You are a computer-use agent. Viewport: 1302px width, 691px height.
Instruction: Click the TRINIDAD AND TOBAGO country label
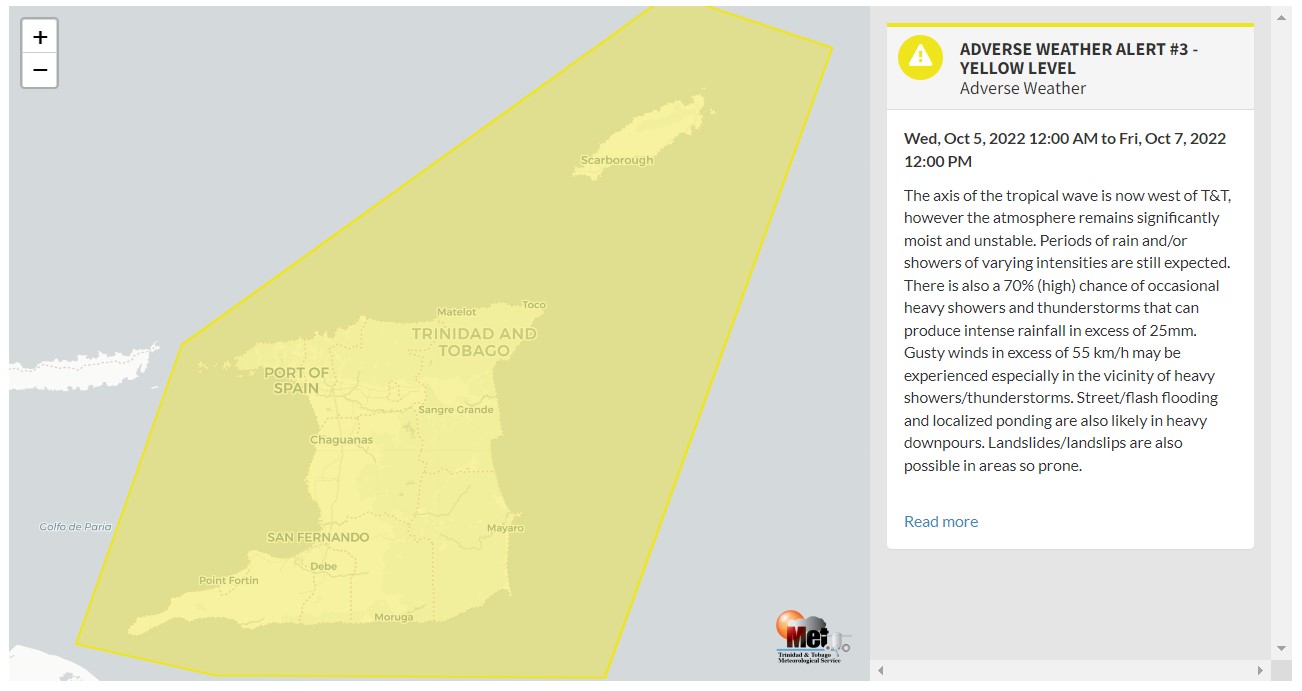[x=474, y=342]
